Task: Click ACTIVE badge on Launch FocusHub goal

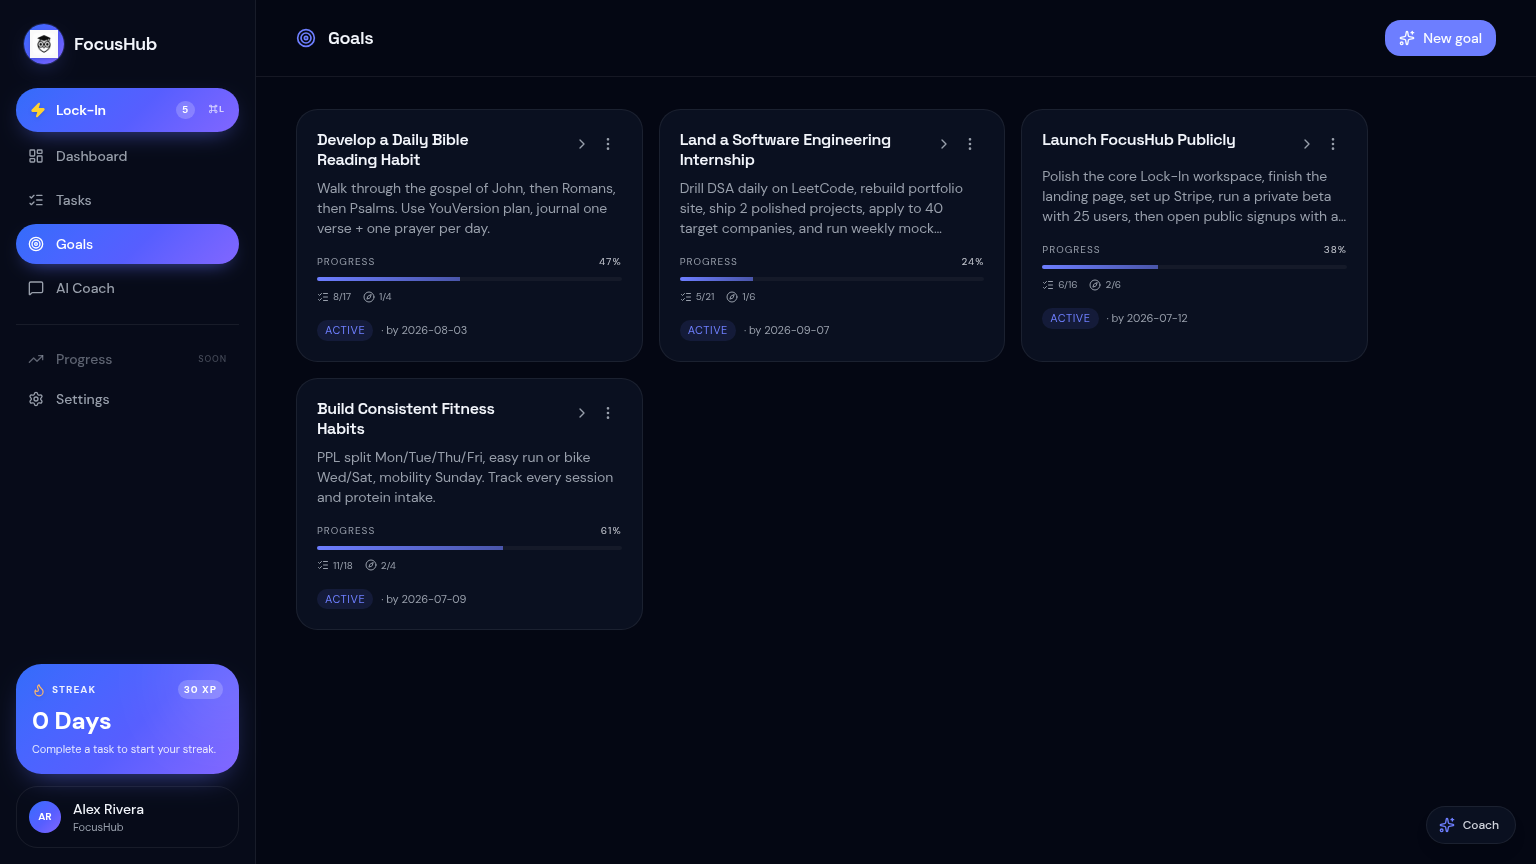Action: 1070,318
